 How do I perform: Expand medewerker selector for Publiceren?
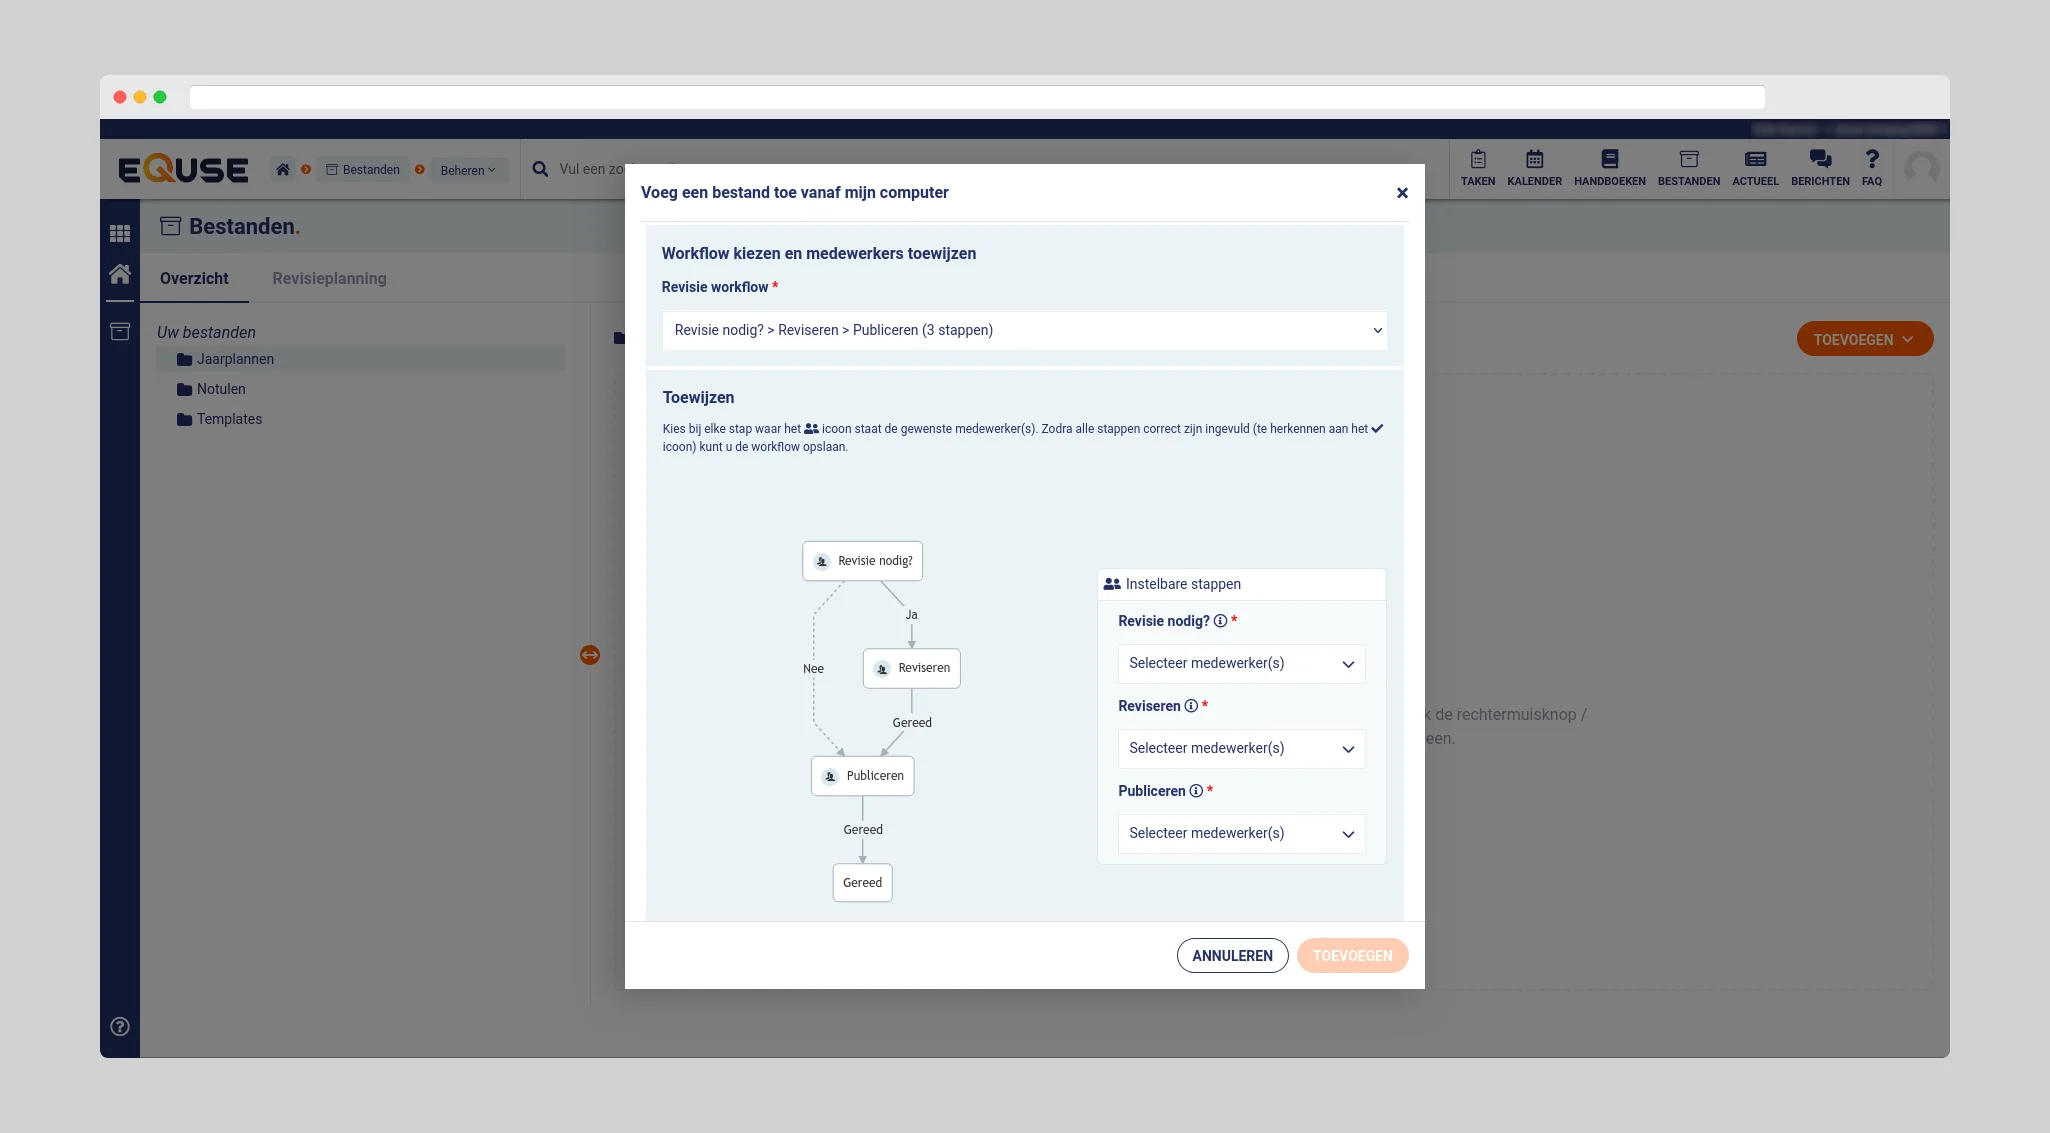pos(1241,834)
